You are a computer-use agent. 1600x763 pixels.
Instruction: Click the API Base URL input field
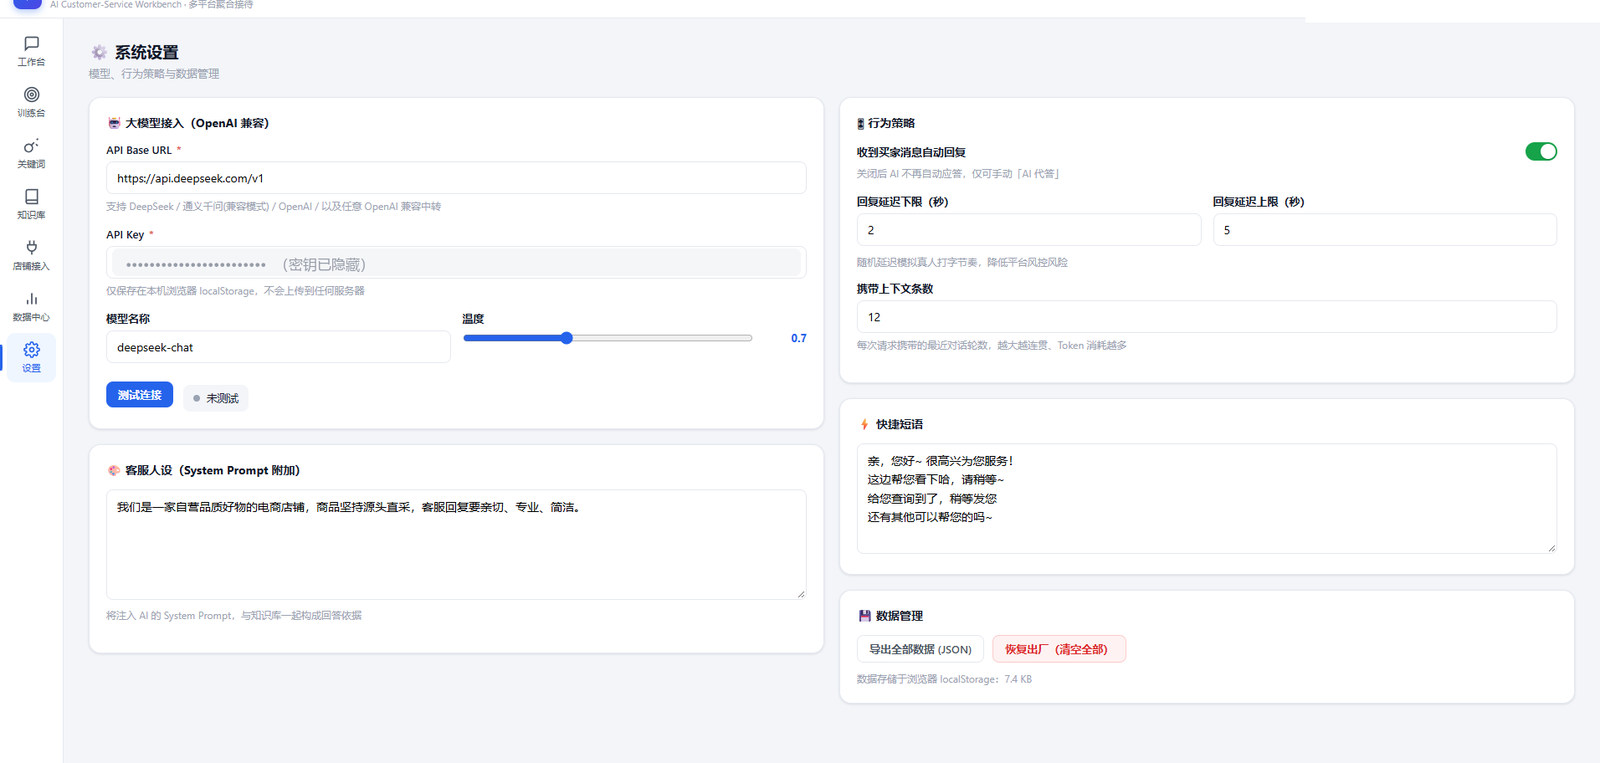click(456, 178)
